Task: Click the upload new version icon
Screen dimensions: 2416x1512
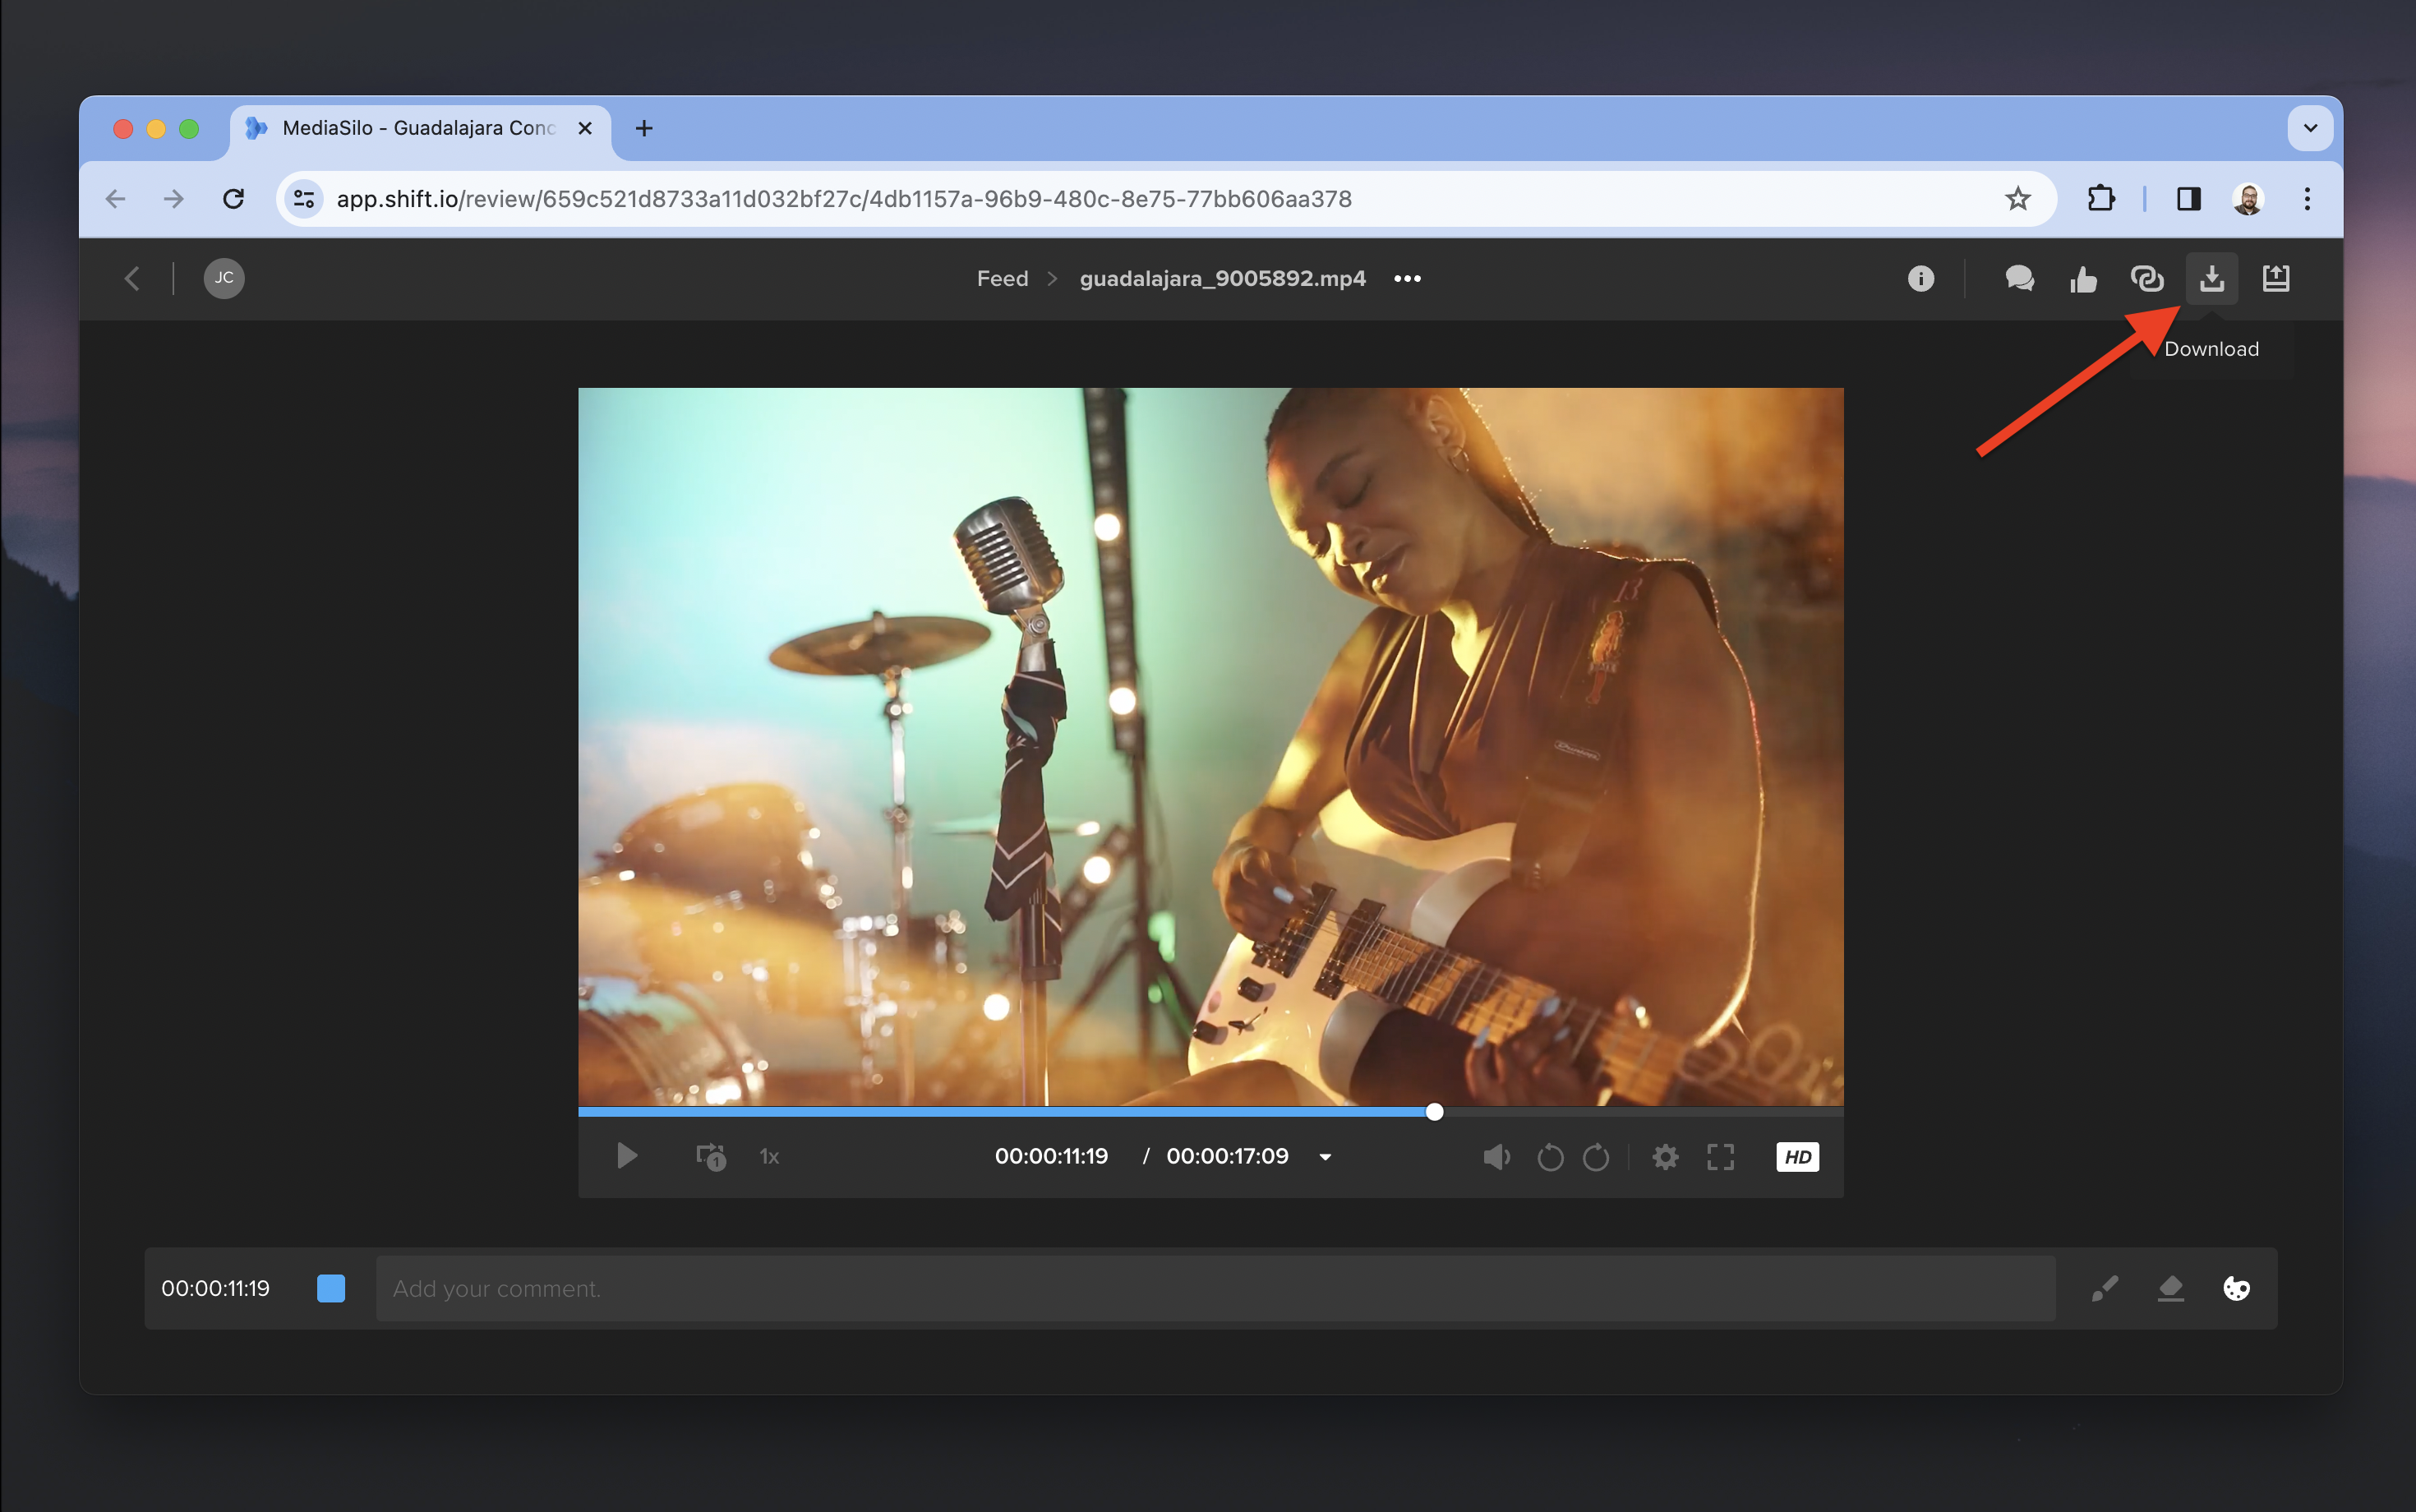Action: (x=2276, y=278)
